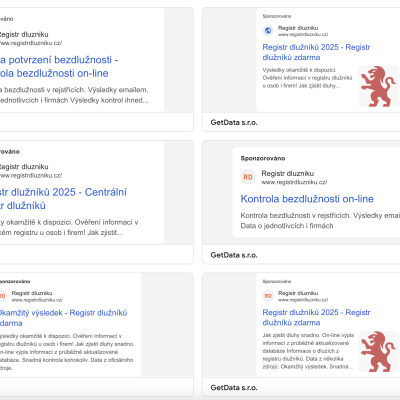Open the red lion image in the bottom-right ad
The image size is (400, 400).
coord(379,352)
